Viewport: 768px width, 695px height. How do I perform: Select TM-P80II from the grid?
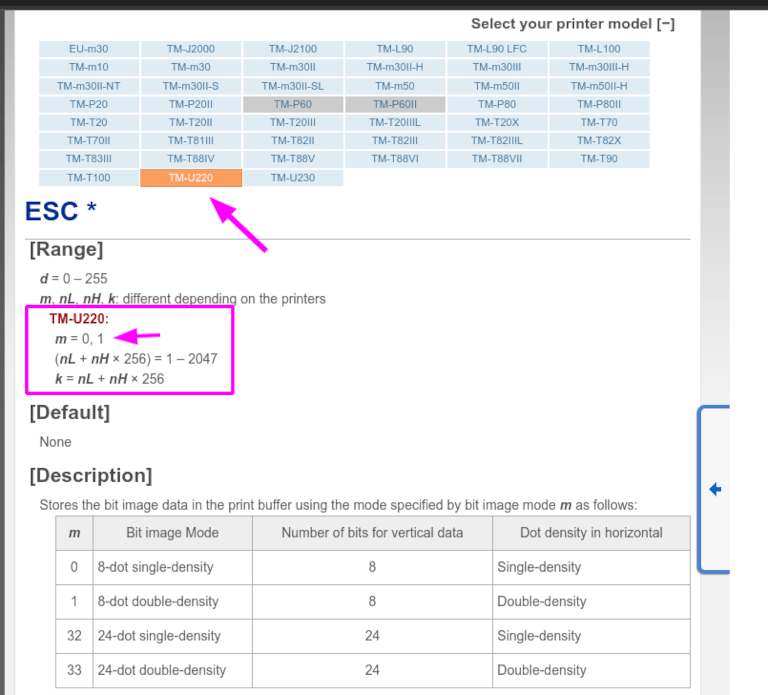pos(599,104)
